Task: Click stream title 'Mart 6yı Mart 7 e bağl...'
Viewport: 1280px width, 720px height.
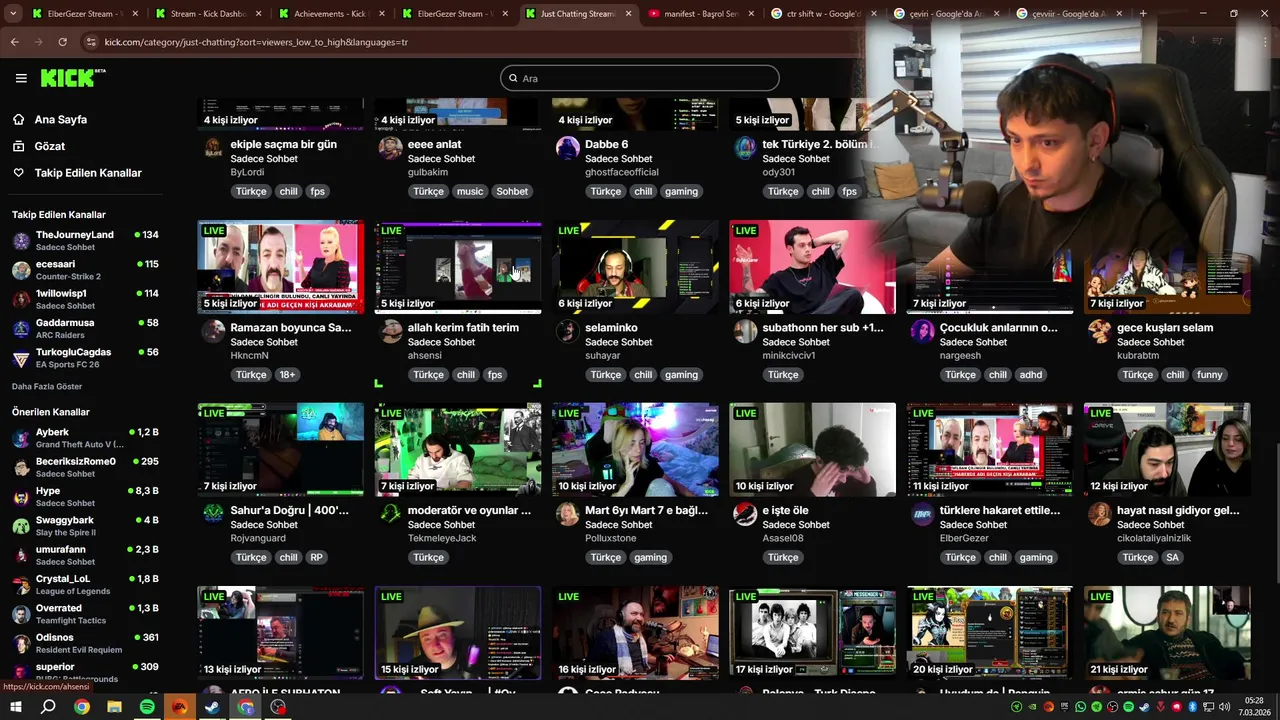Action: tap(646, 510)
